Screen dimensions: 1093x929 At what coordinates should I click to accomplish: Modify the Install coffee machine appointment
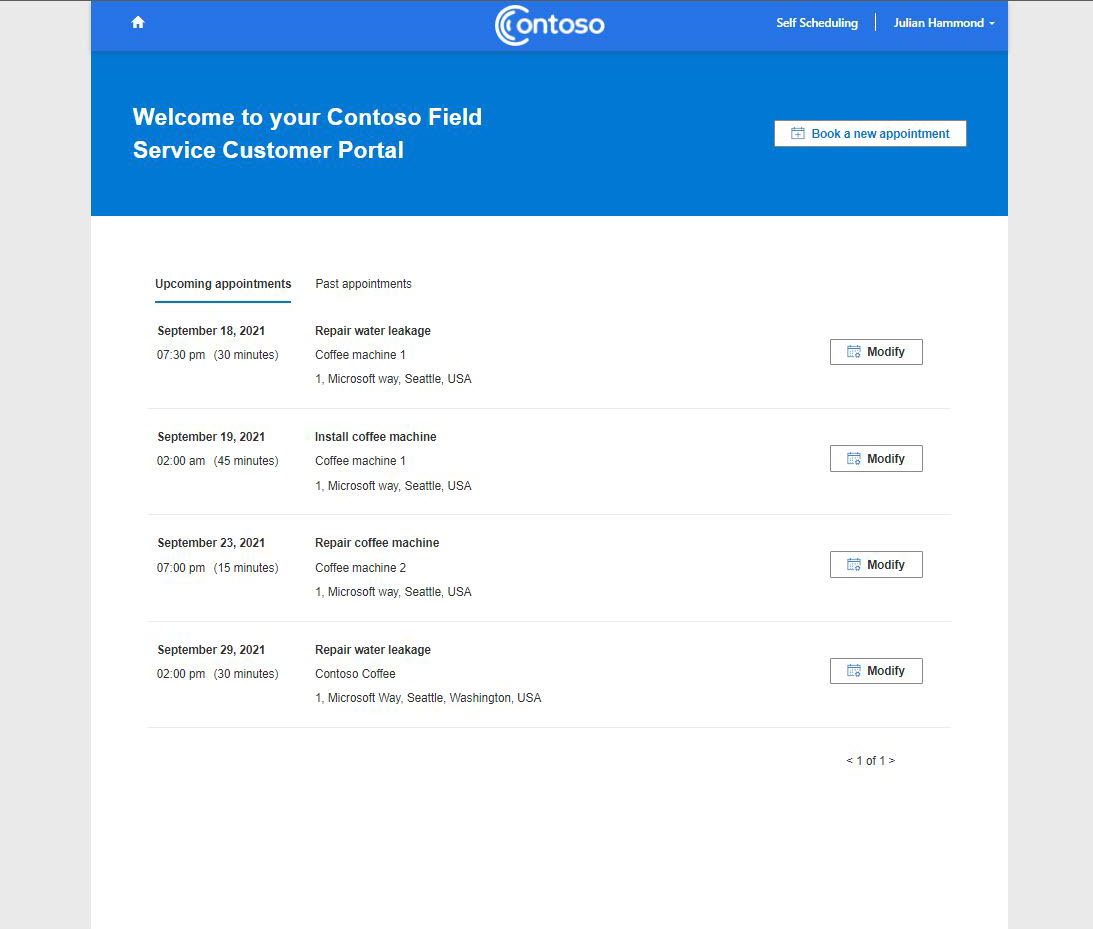pyautogui.click(x=876, y=459)
